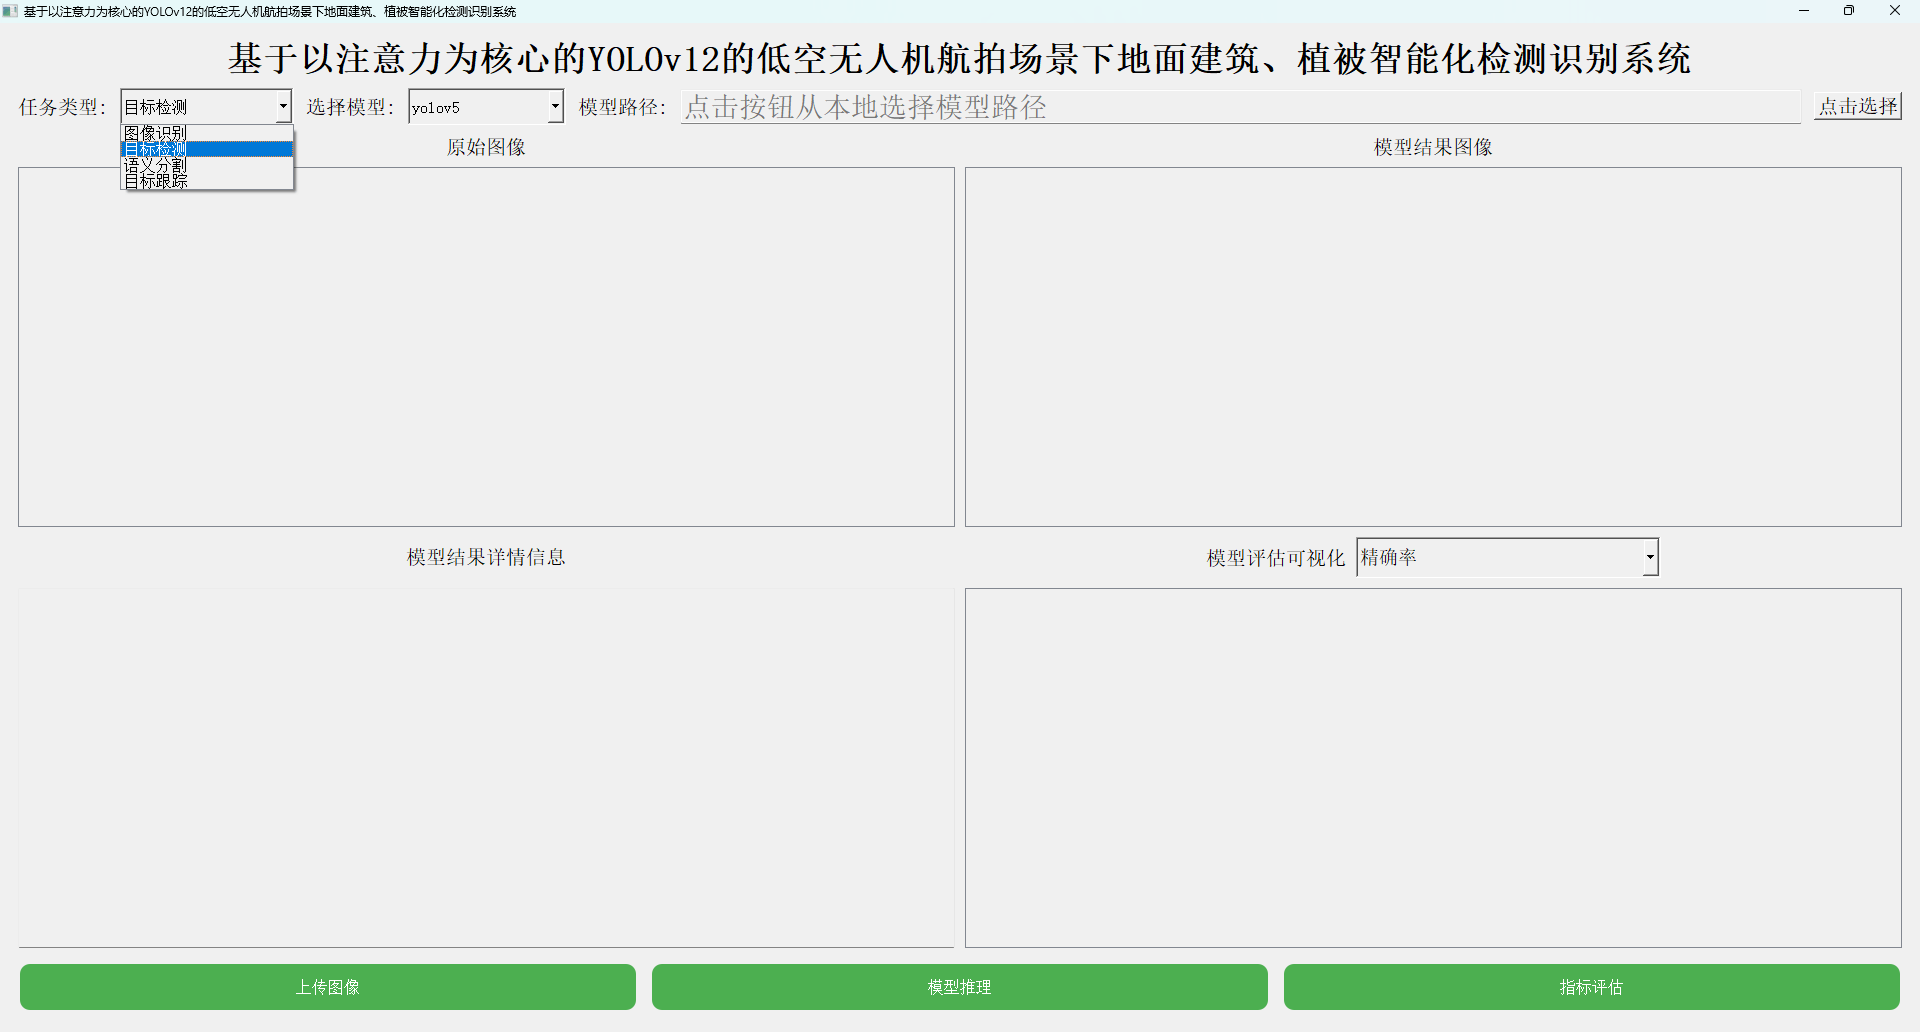1920x1032 pixels.
Task: Close the detection system window
Action: tap(1895, 11)
